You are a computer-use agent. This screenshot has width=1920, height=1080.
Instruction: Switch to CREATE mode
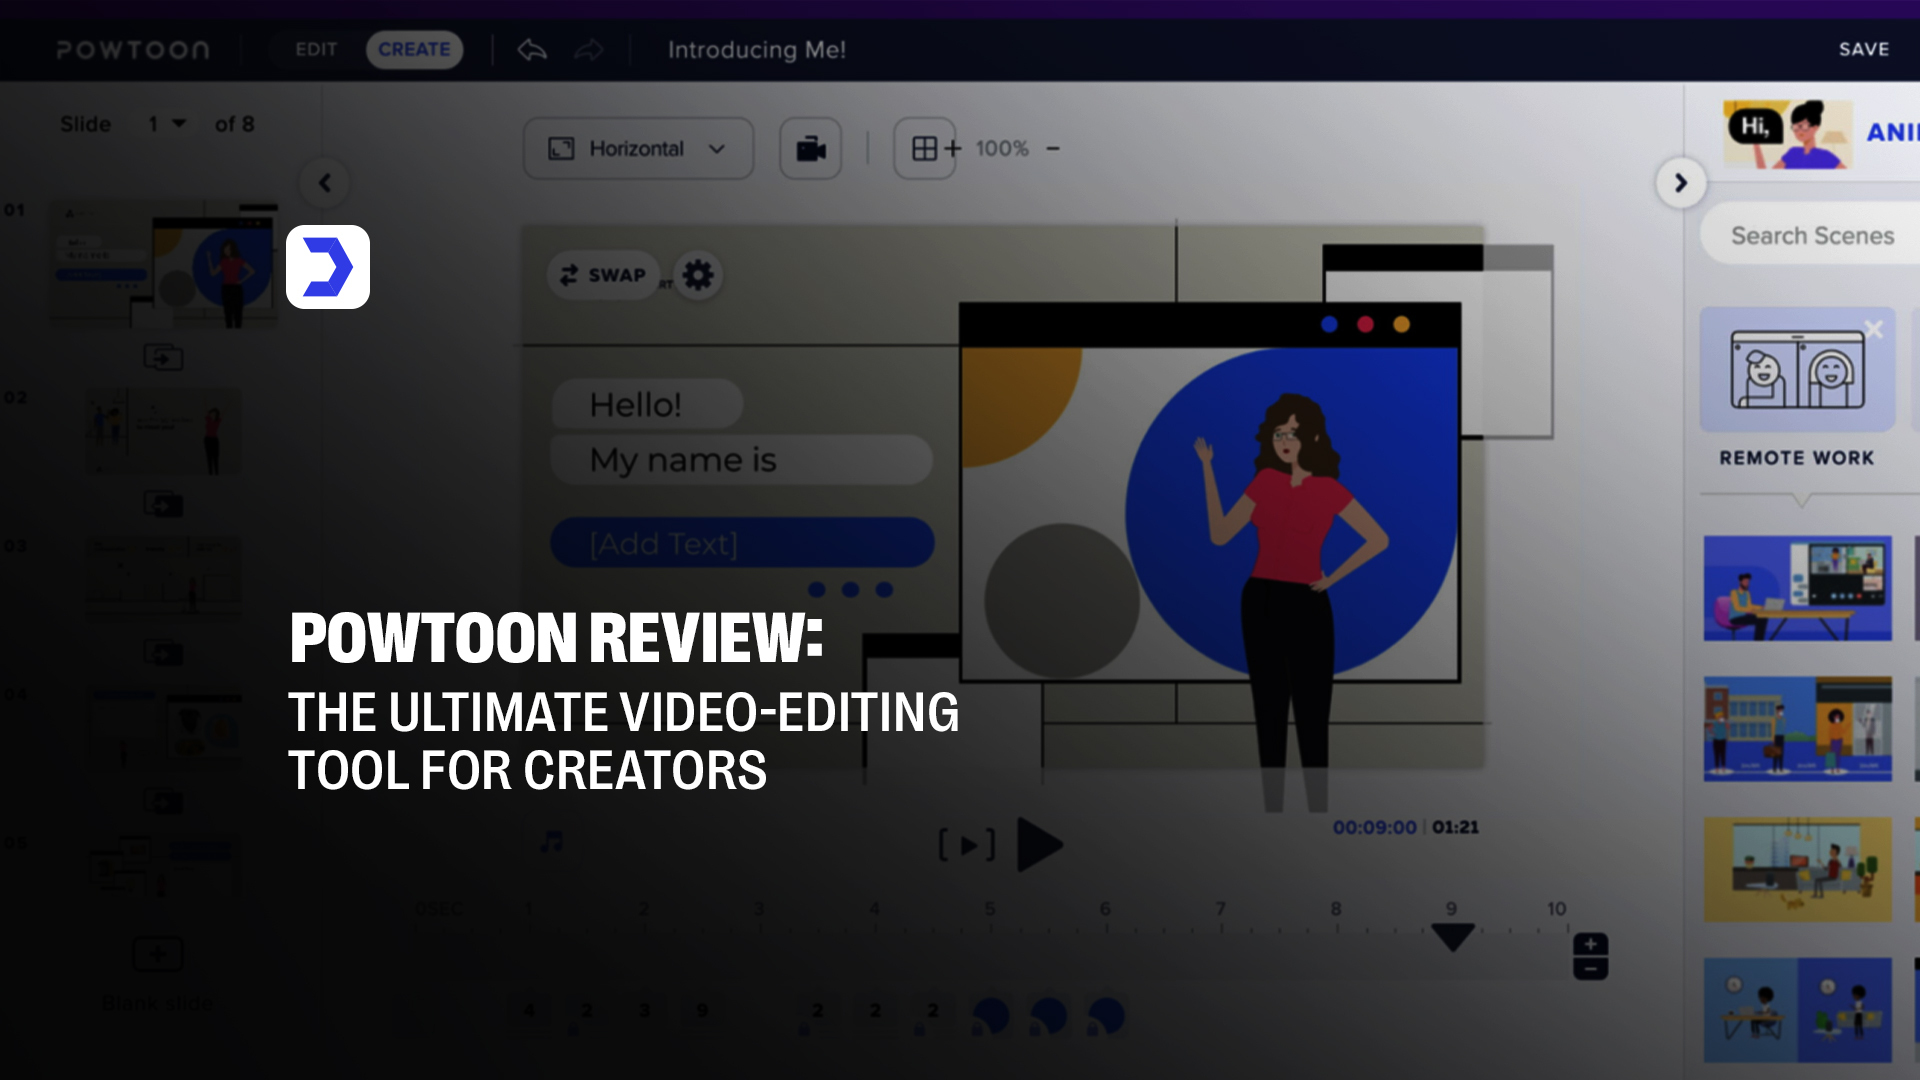click(414, 50)
